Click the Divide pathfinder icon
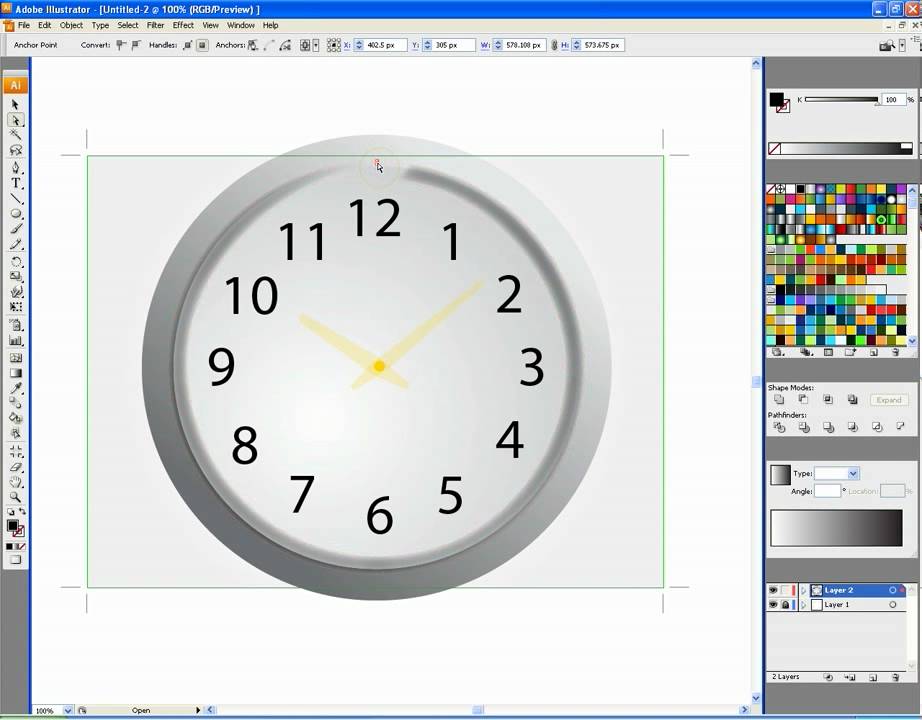Image resolution: width=922 pixels, height=720 pixels. click(x=779, y=427)
